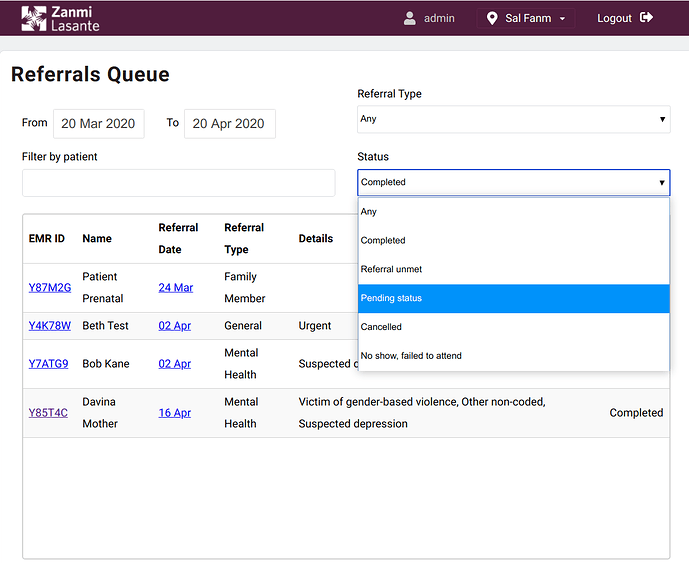
Task: Open the Referral Type dropdown
Action: point(514,119)
